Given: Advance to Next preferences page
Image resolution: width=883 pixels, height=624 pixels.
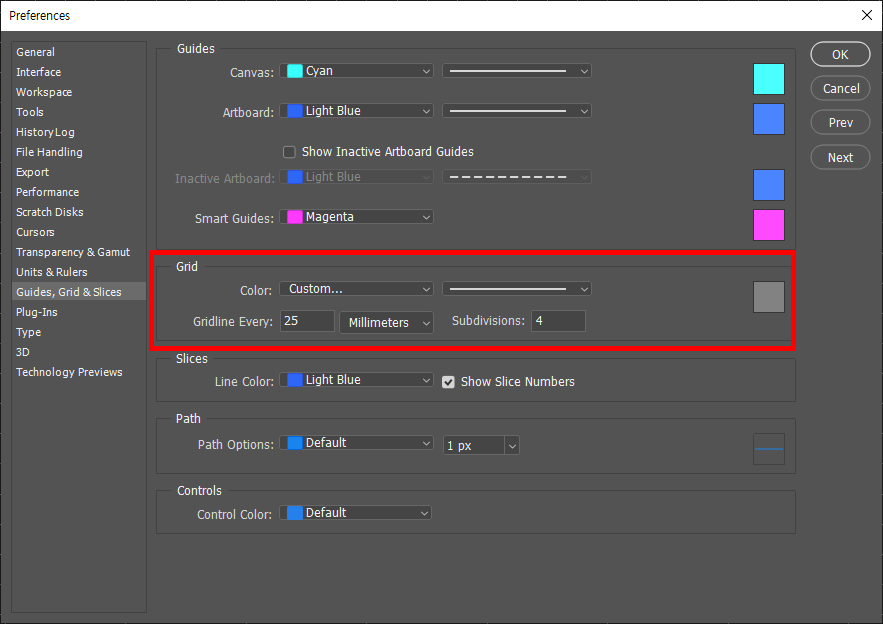Looking at the screenshot, I should pyautogui.click(x=840, y=157).
